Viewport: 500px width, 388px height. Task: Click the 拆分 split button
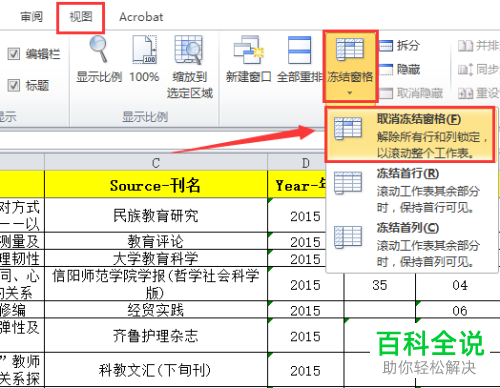(x=399, y=46)
